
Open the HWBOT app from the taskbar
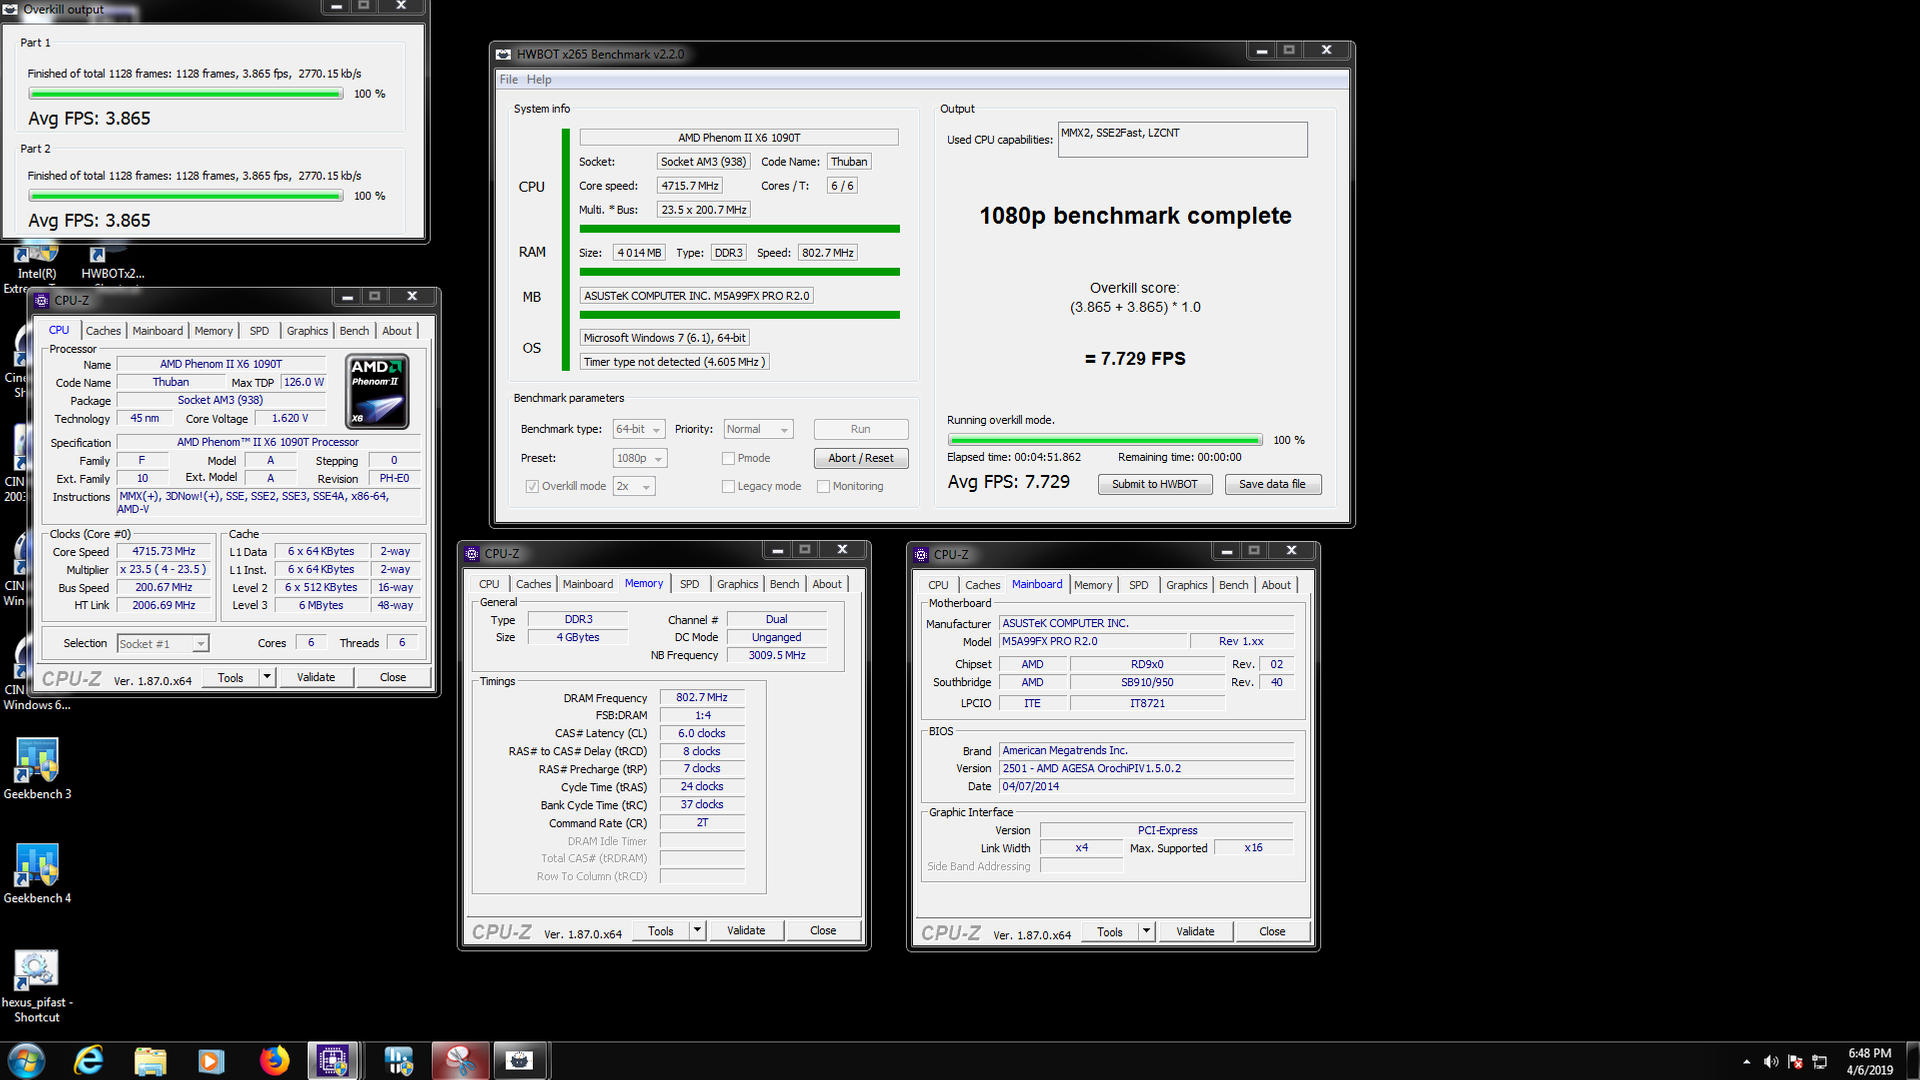pyautogui.click(x=398, y=1060)
